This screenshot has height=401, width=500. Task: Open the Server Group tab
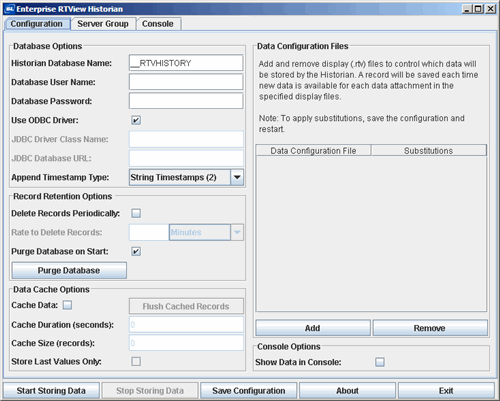[x=103, y=24]
